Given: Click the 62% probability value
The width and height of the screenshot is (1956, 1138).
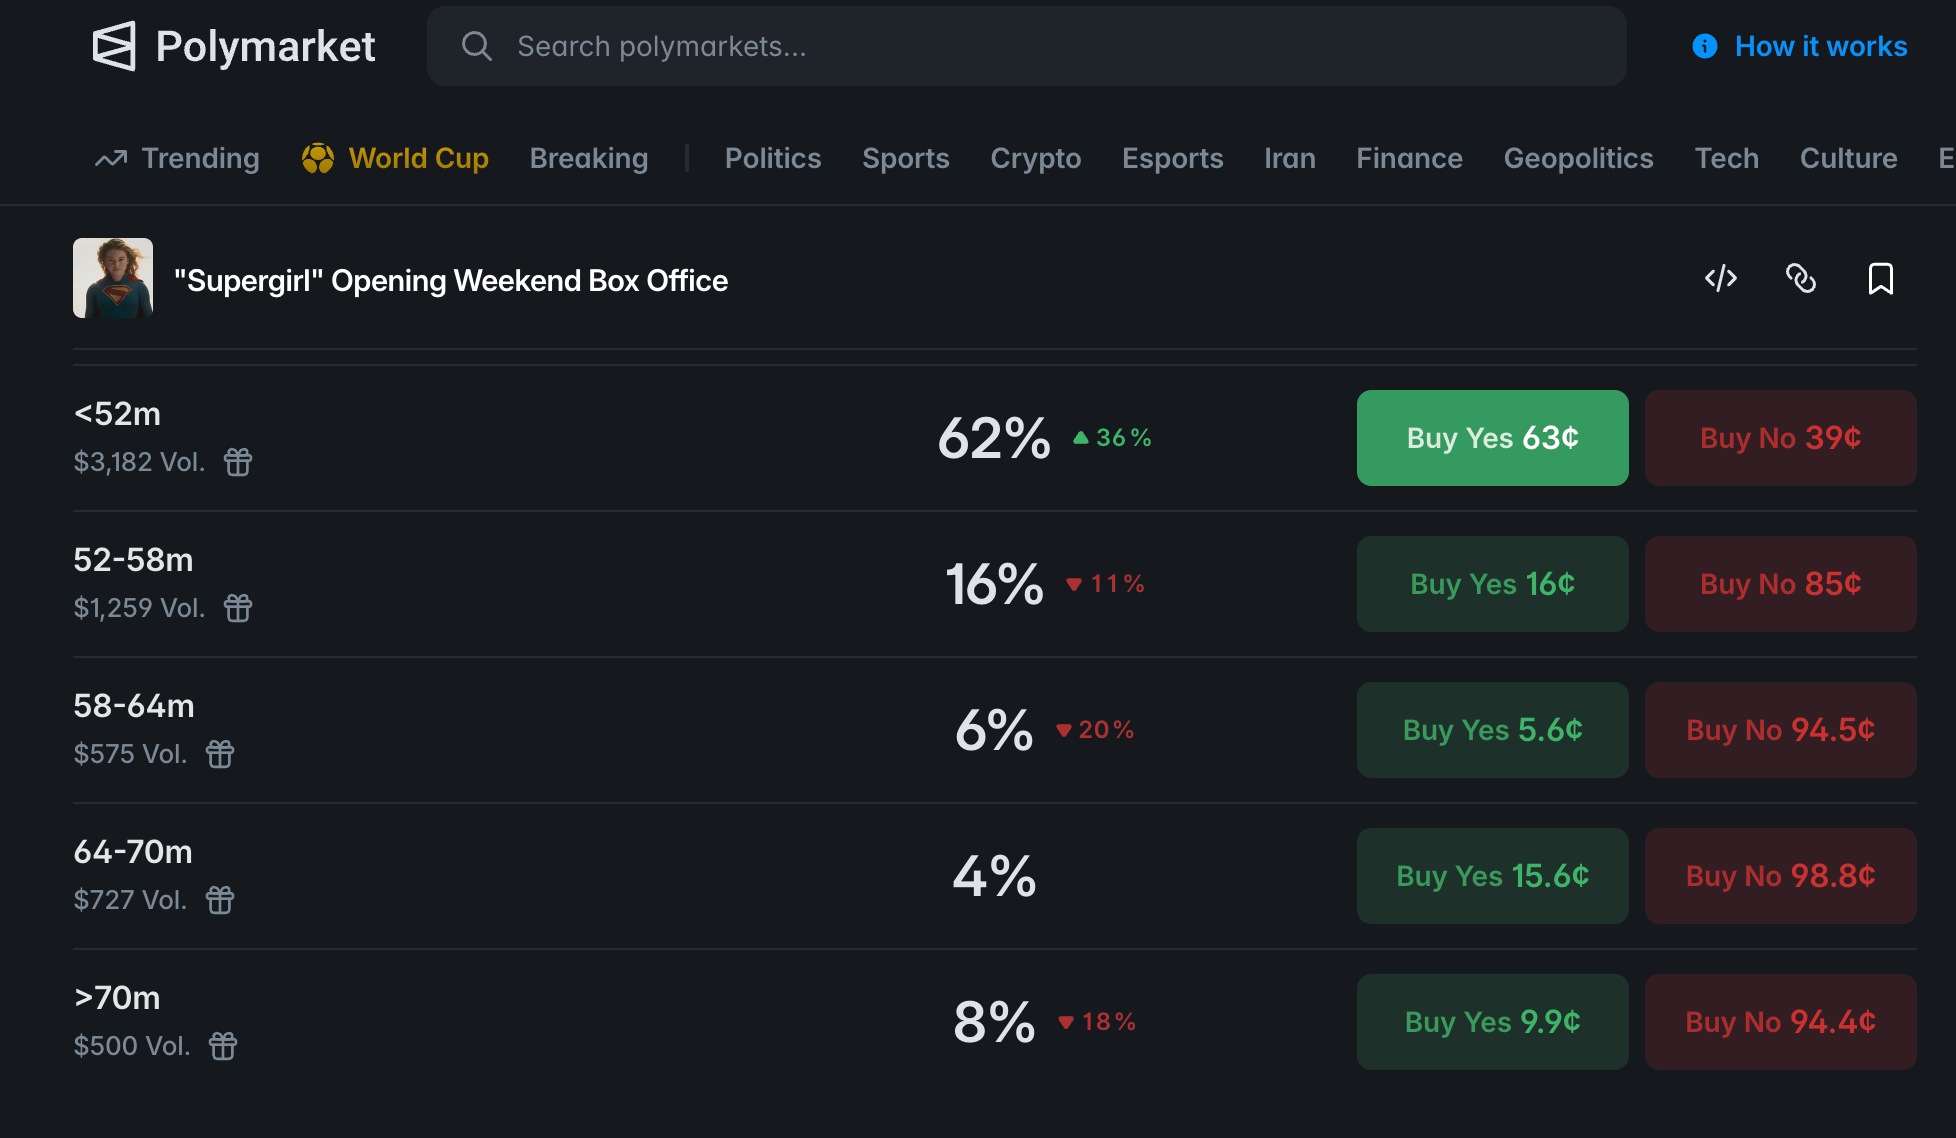Looking at the screenshot, I should pos(994,438).
